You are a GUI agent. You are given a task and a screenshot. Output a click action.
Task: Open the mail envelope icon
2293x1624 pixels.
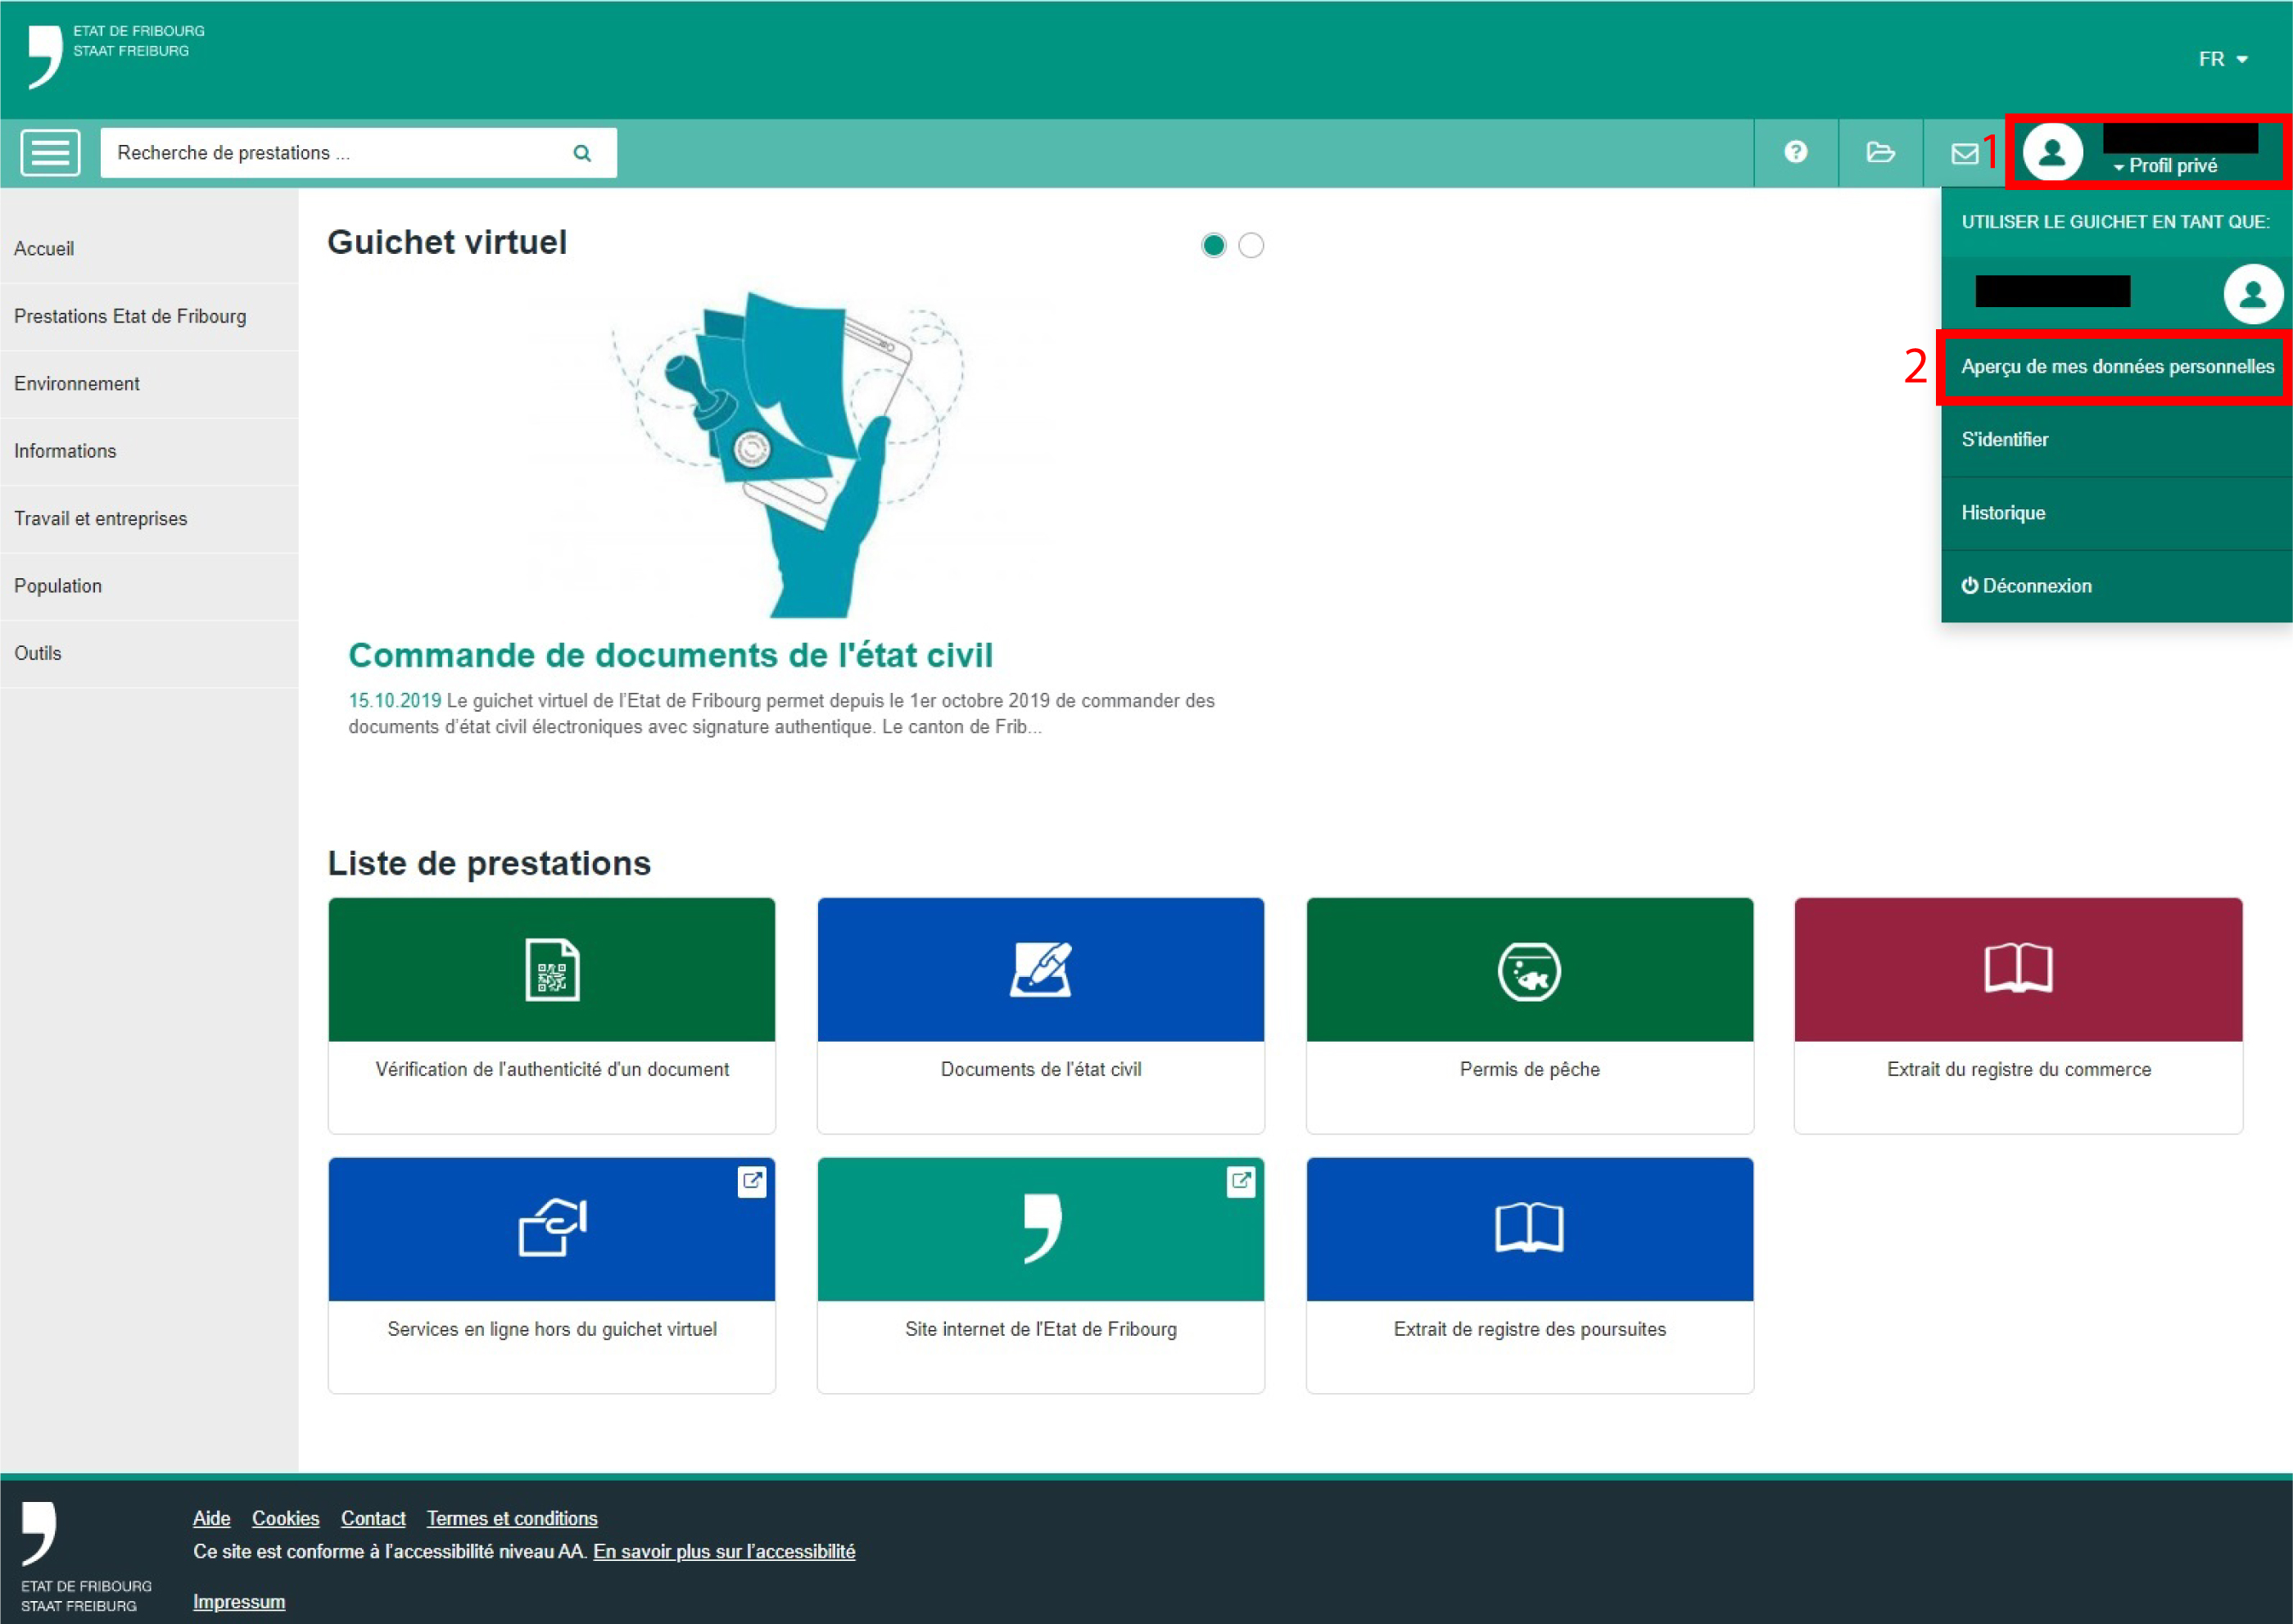1964,153
